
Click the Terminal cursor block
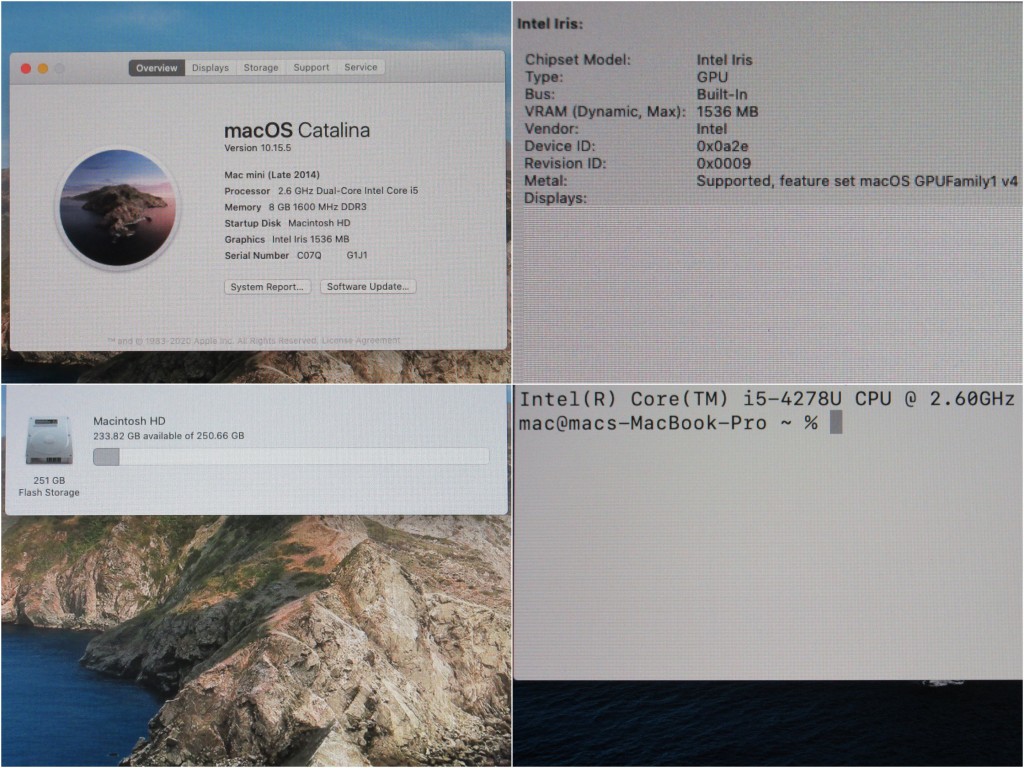tap(835, 423)
